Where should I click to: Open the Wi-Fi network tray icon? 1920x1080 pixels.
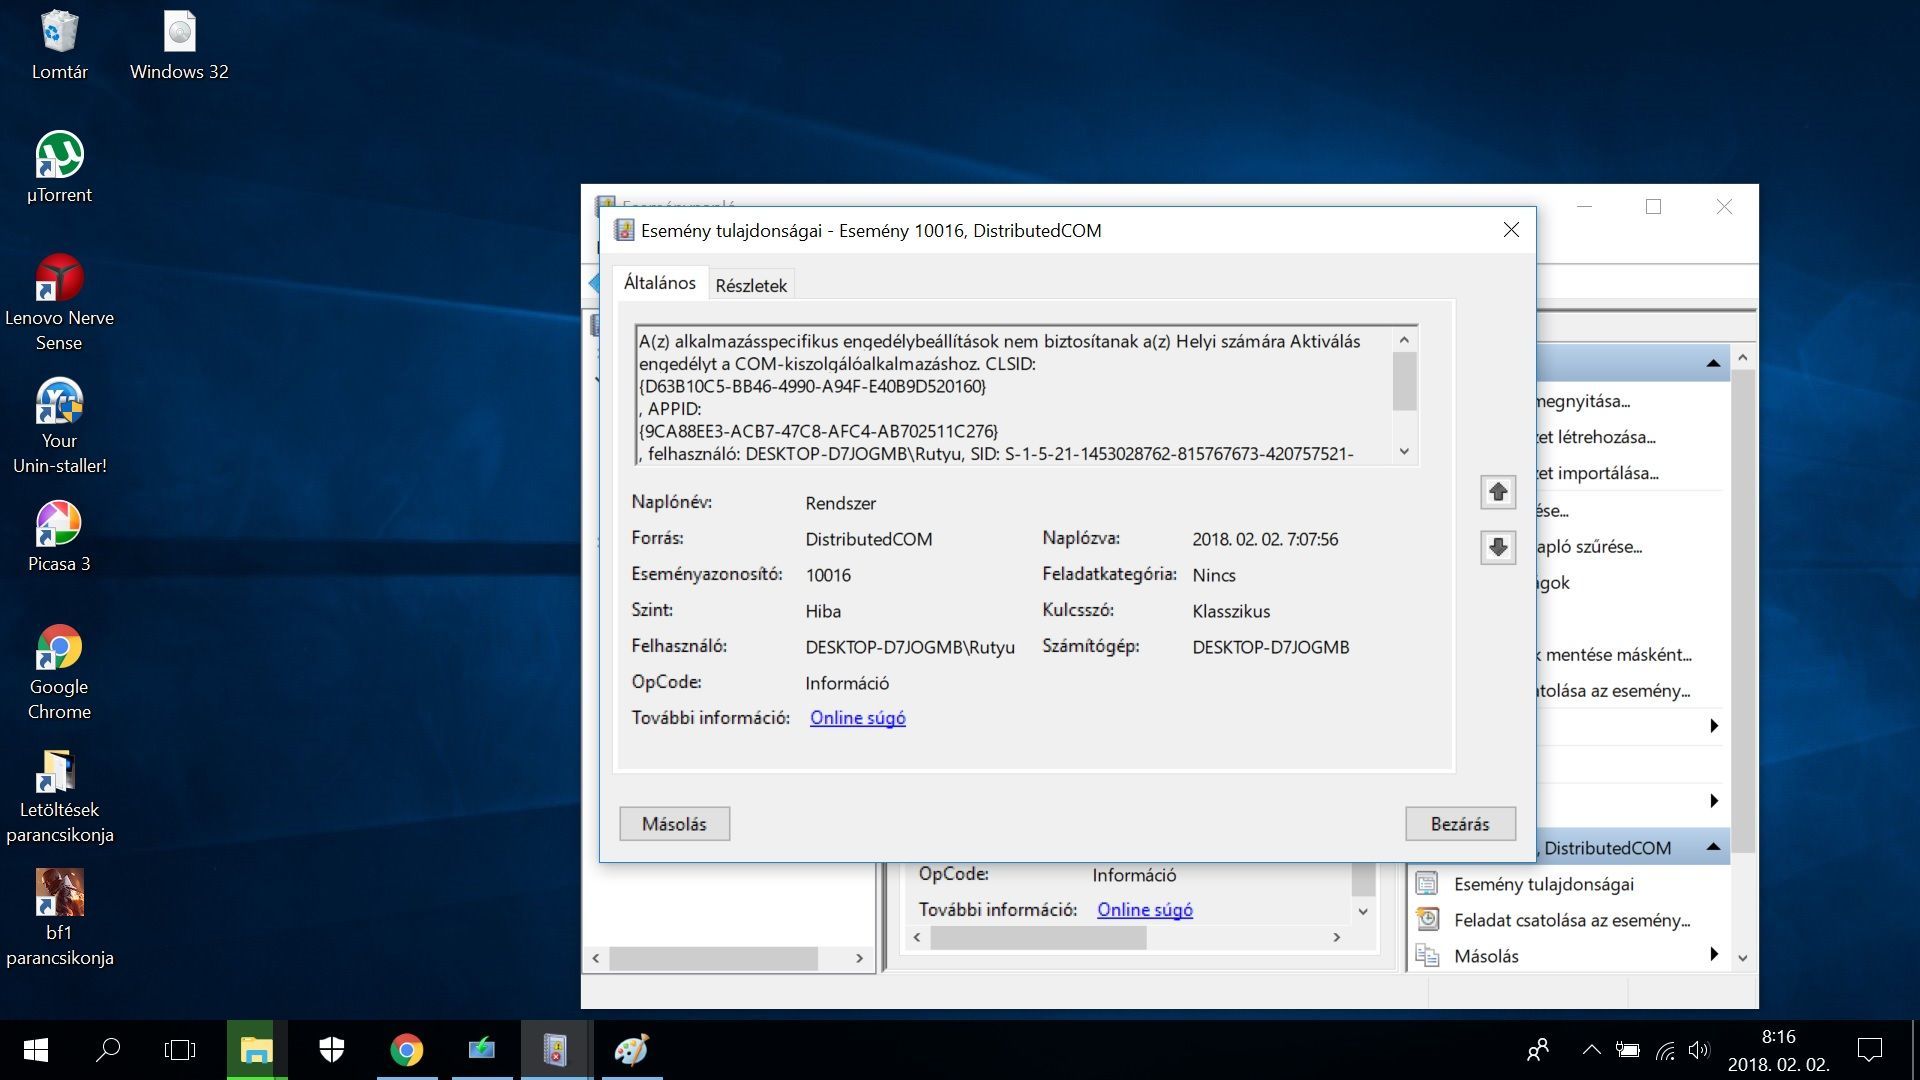[x=1664, y=1050]
